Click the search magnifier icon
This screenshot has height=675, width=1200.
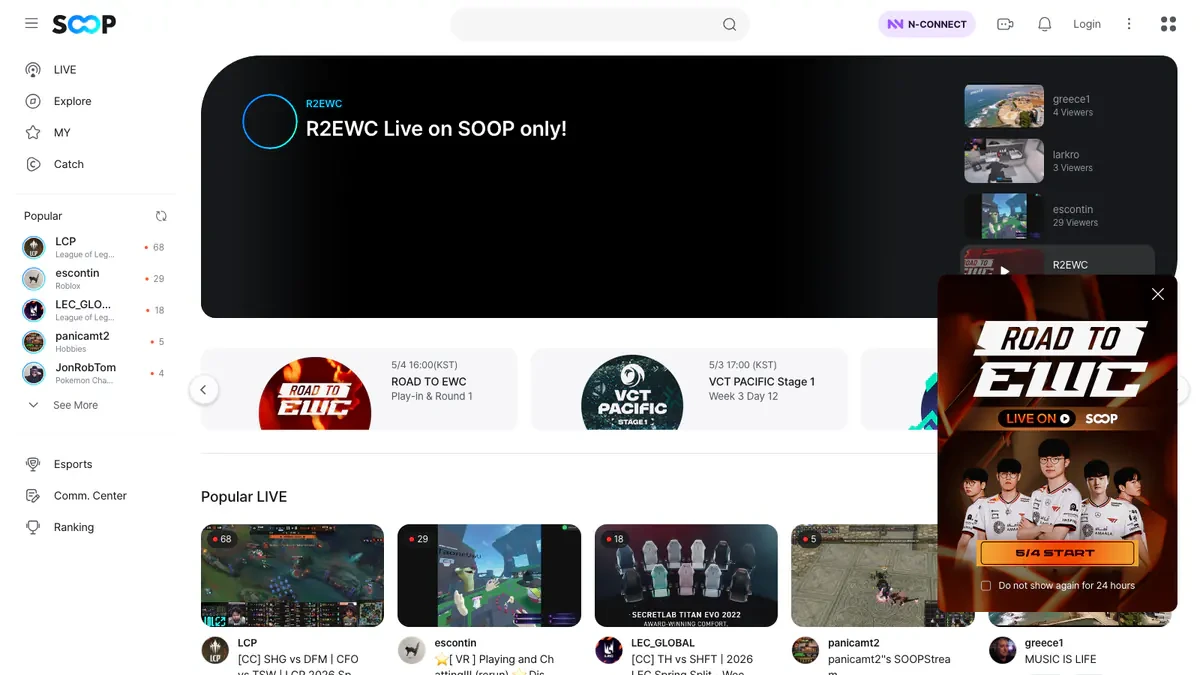click(729, 25)
